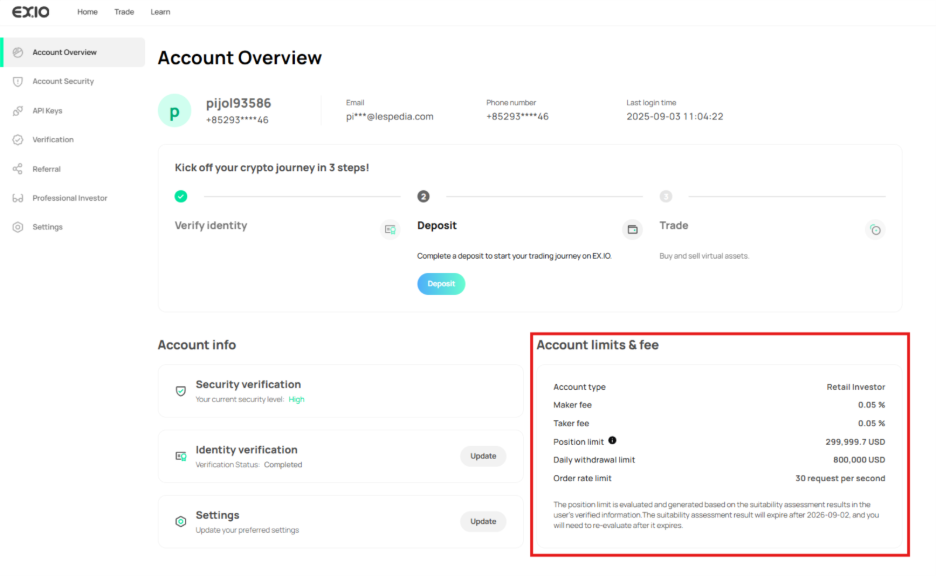Click the Trade step icon
The height and width of the screenshot is (576, 936).
875,229
